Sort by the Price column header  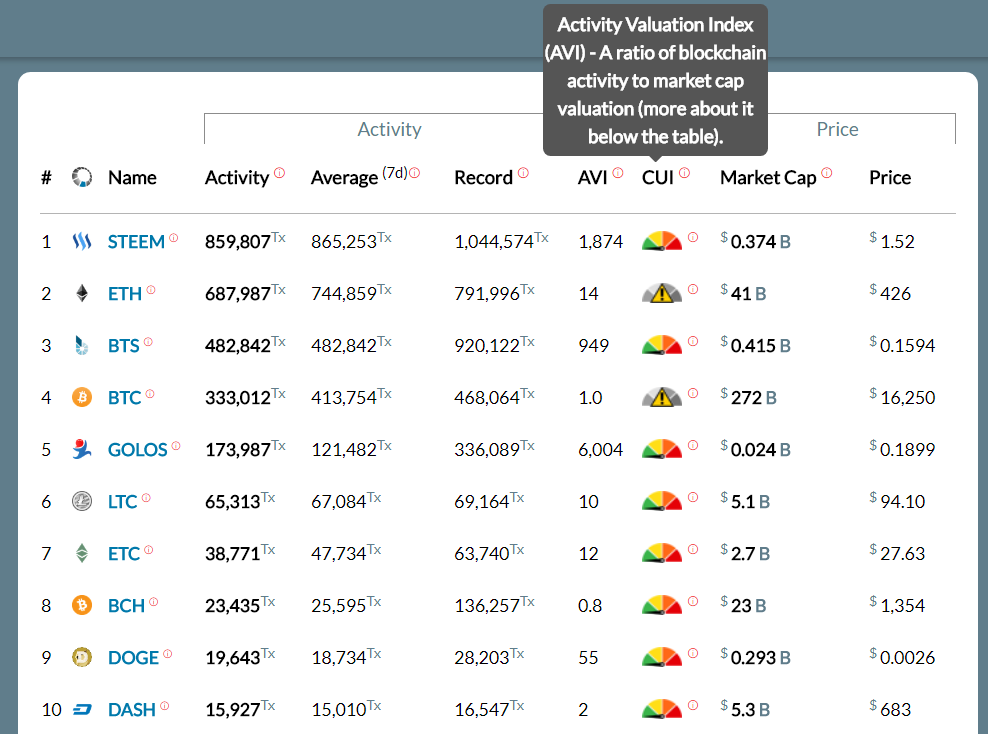coord(890,178)
